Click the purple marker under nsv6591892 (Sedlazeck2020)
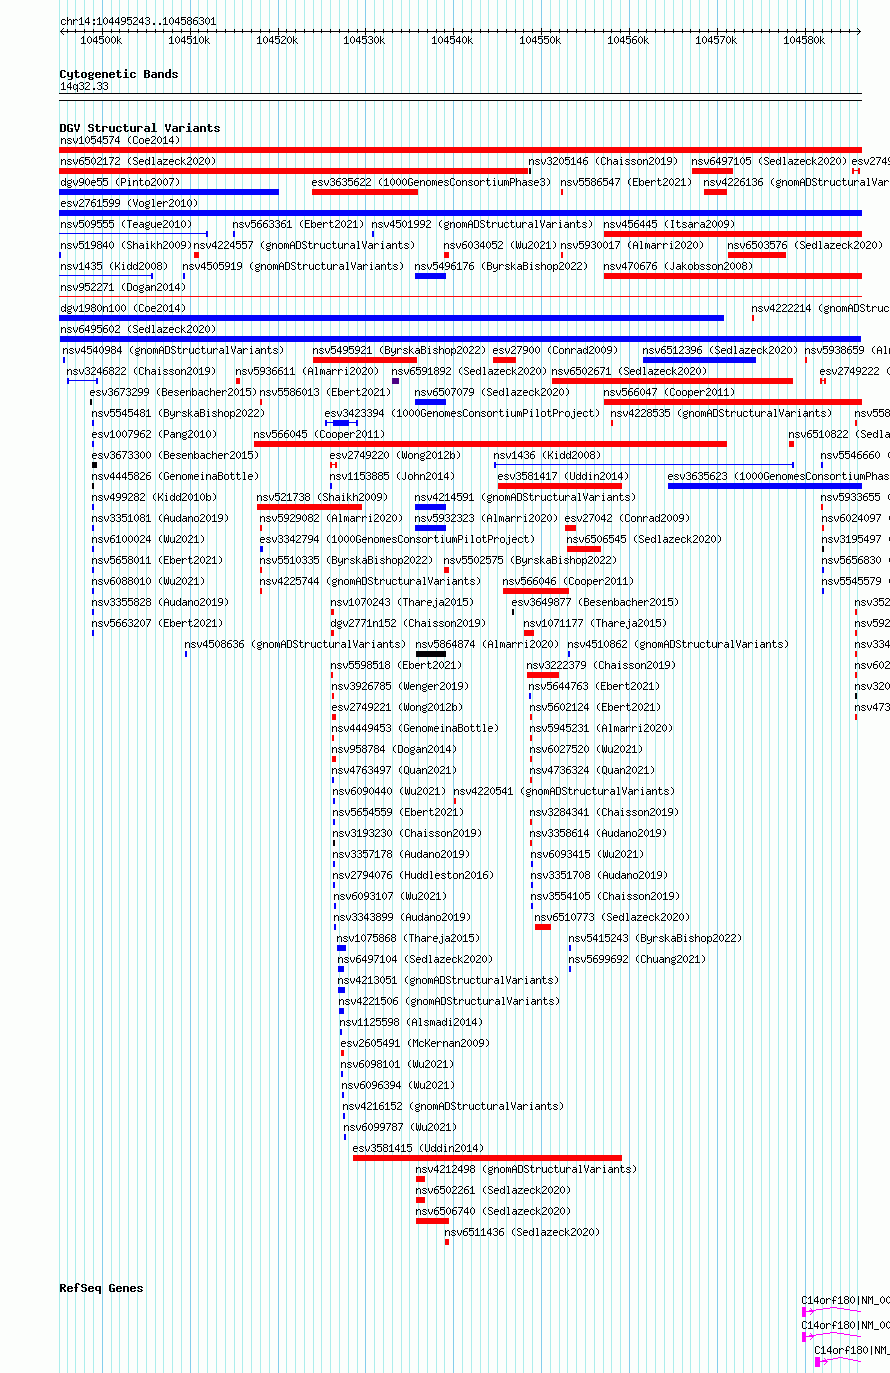The image size is (890, 1373). (396, 381)
